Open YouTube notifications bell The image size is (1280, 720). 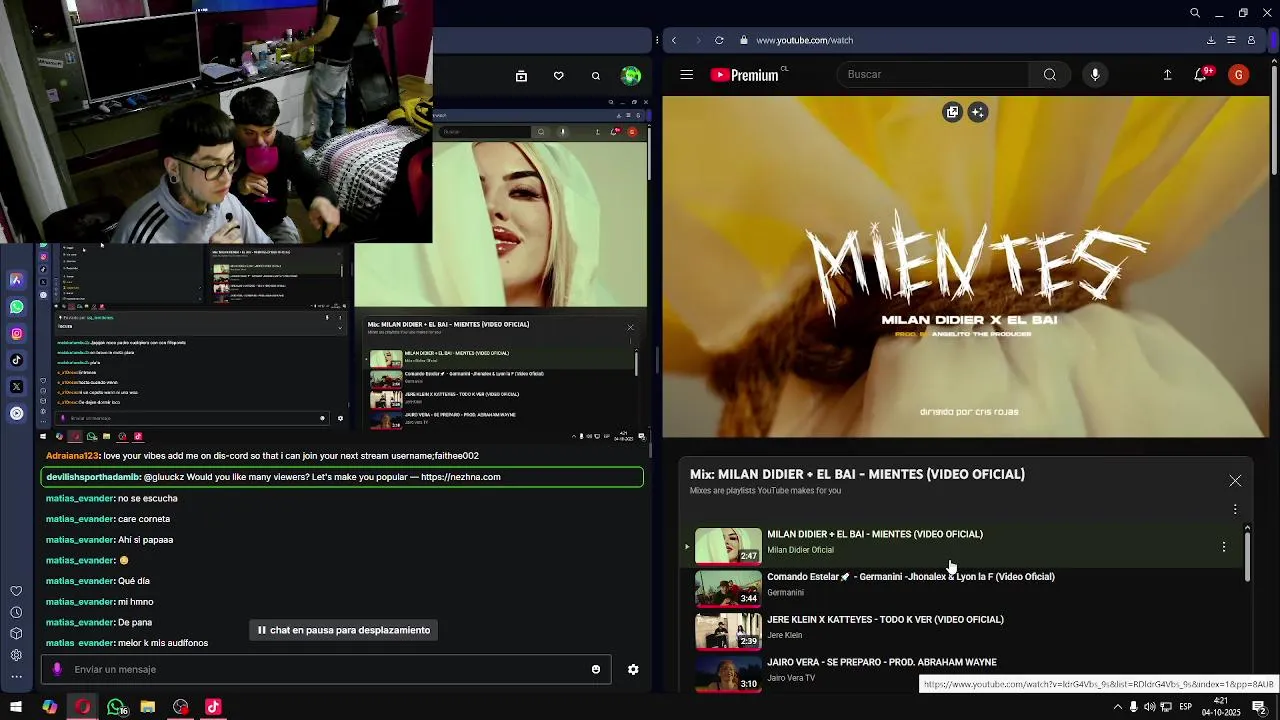point(1201,75)
